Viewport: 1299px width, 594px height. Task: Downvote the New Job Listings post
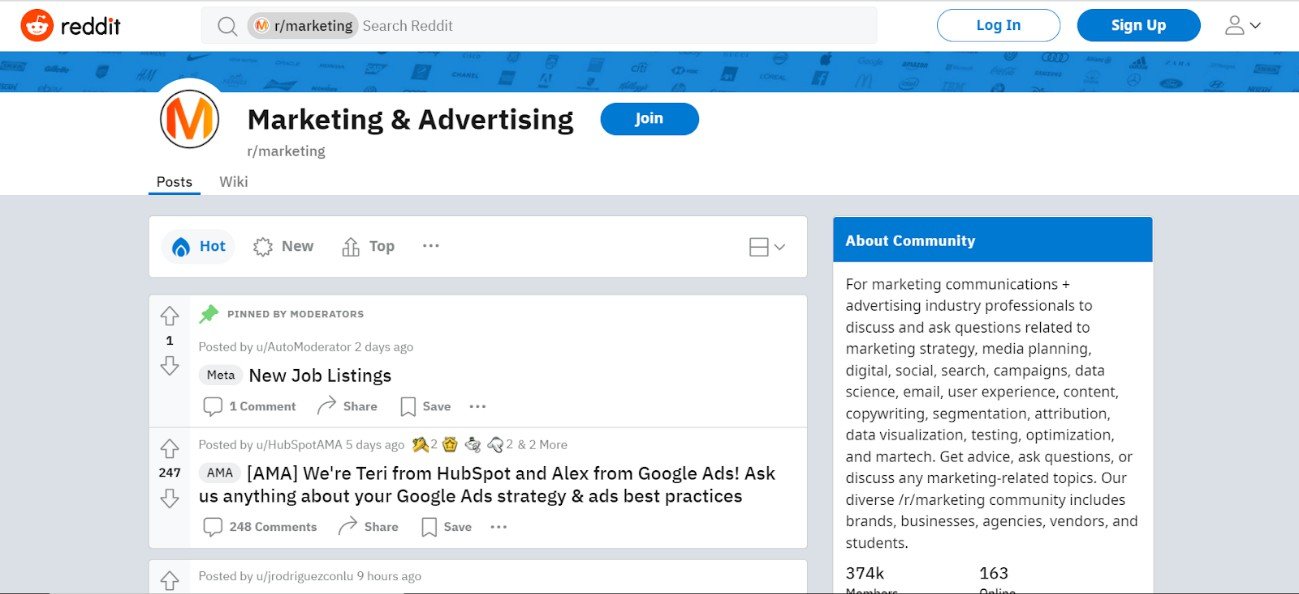pyautogui.click(x=169, y=367)
